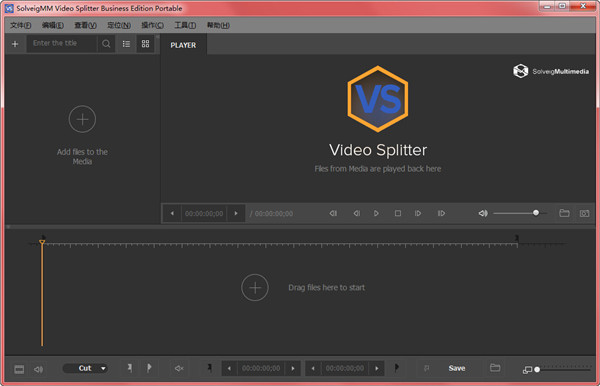This screenshot has height=386, width=600.
Task: Toggle the video track filmstrip icon
Action: click(x=19, y=369)
